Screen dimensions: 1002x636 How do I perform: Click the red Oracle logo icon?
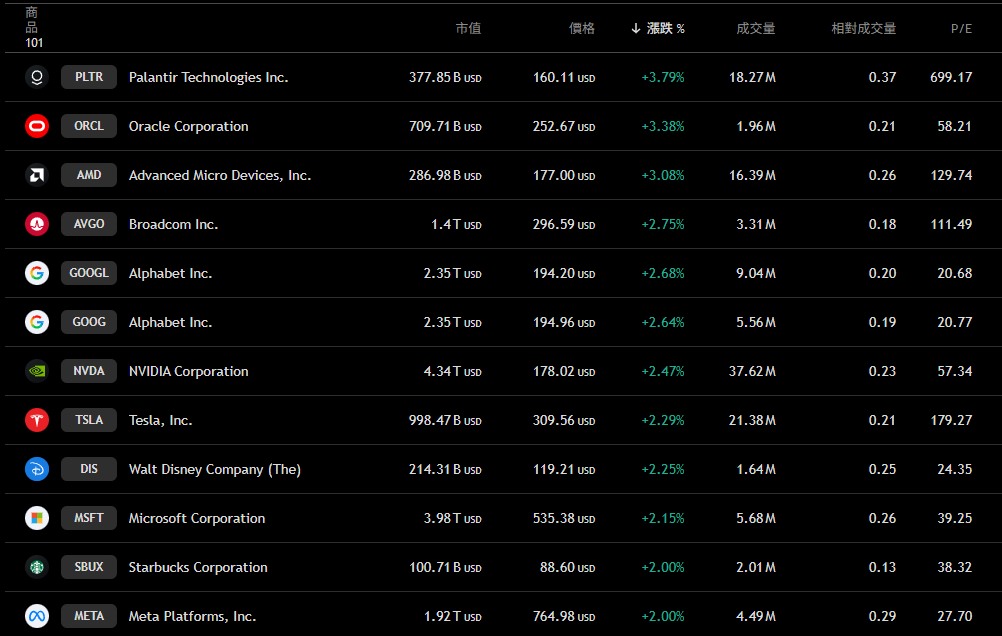[x=37, y=126]
